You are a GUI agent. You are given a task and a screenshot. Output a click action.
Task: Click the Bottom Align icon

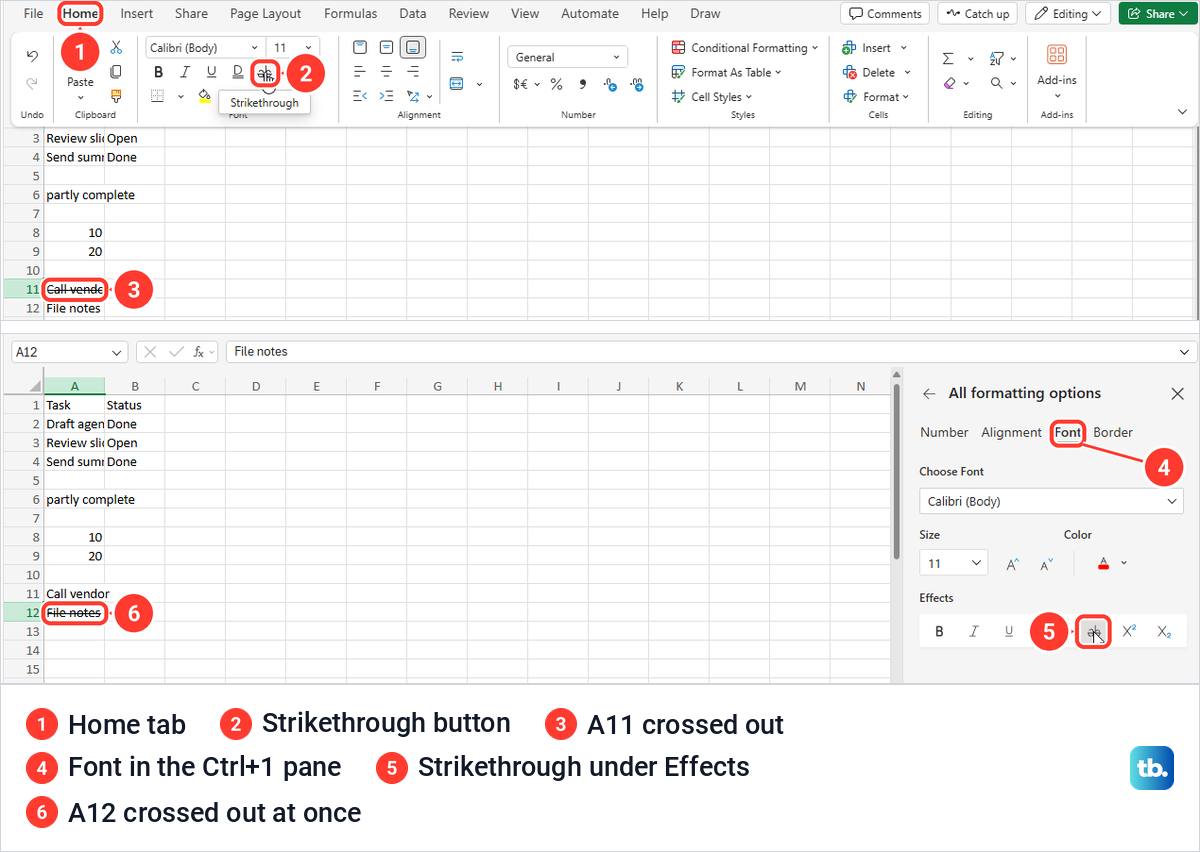pos(412,47)
